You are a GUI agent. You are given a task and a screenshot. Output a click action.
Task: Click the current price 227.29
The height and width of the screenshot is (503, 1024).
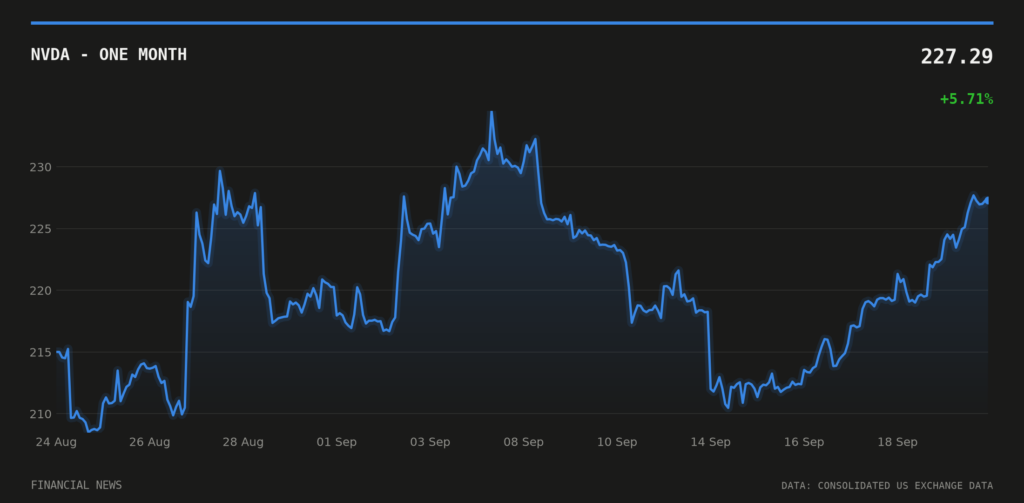(x=957, y=57)
